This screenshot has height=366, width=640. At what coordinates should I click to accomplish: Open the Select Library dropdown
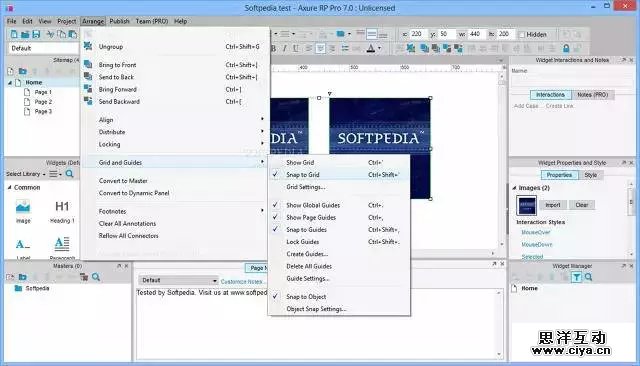(x=26, y=174)
